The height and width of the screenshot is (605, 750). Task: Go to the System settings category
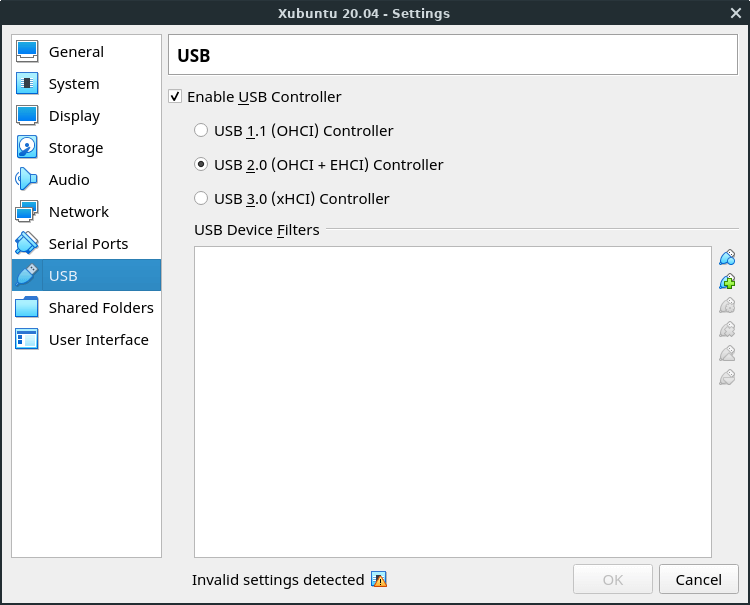(x=73, y=84)
